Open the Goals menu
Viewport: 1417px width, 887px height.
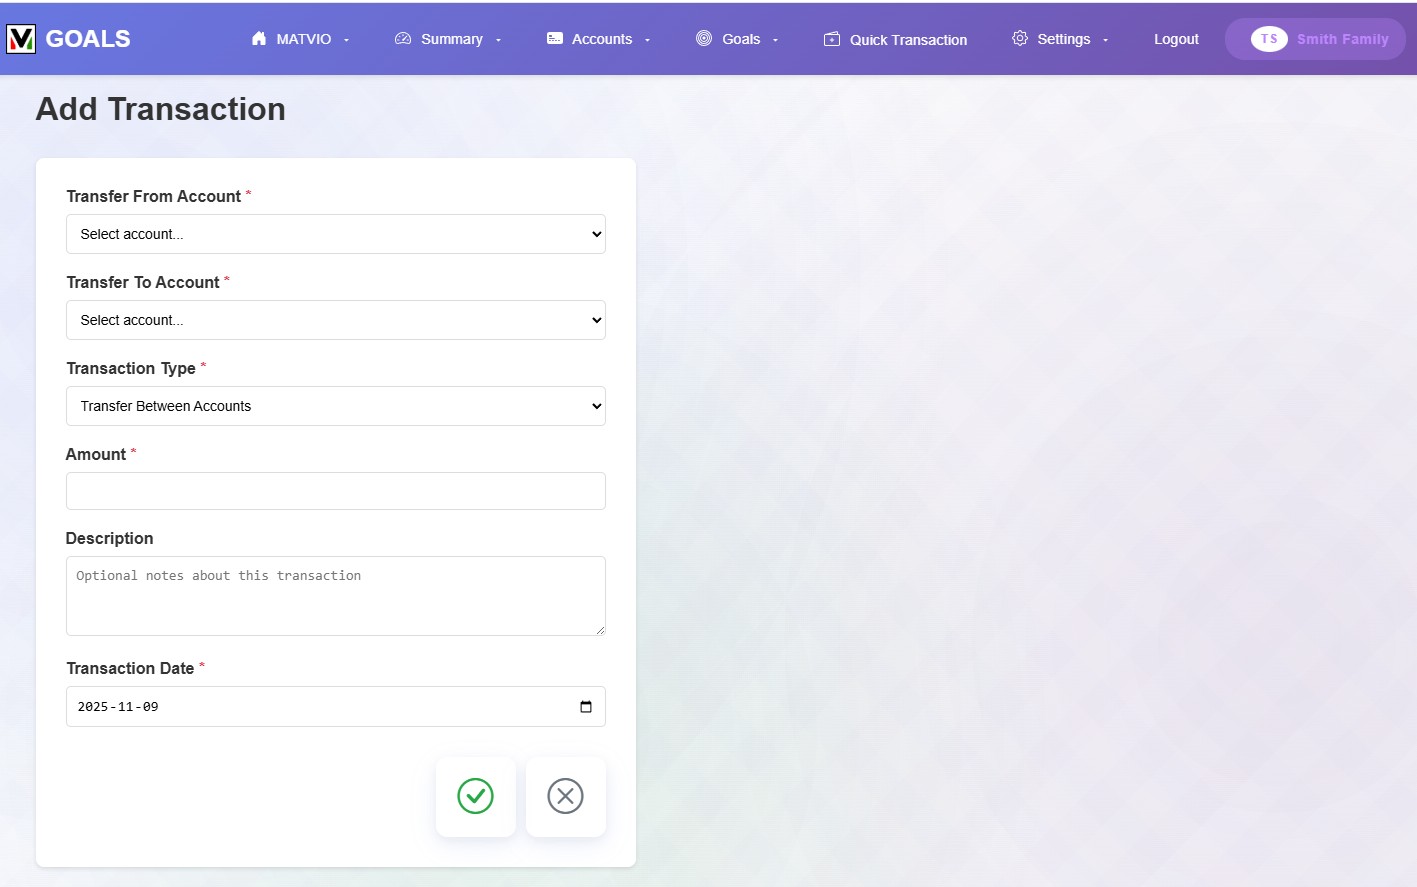click(741, 39)
